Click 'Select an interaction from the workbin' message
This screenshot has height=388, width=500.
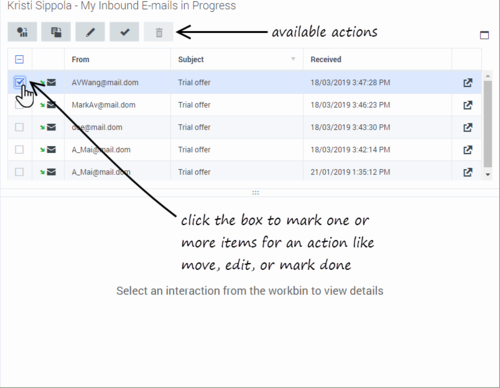[250, 291]
